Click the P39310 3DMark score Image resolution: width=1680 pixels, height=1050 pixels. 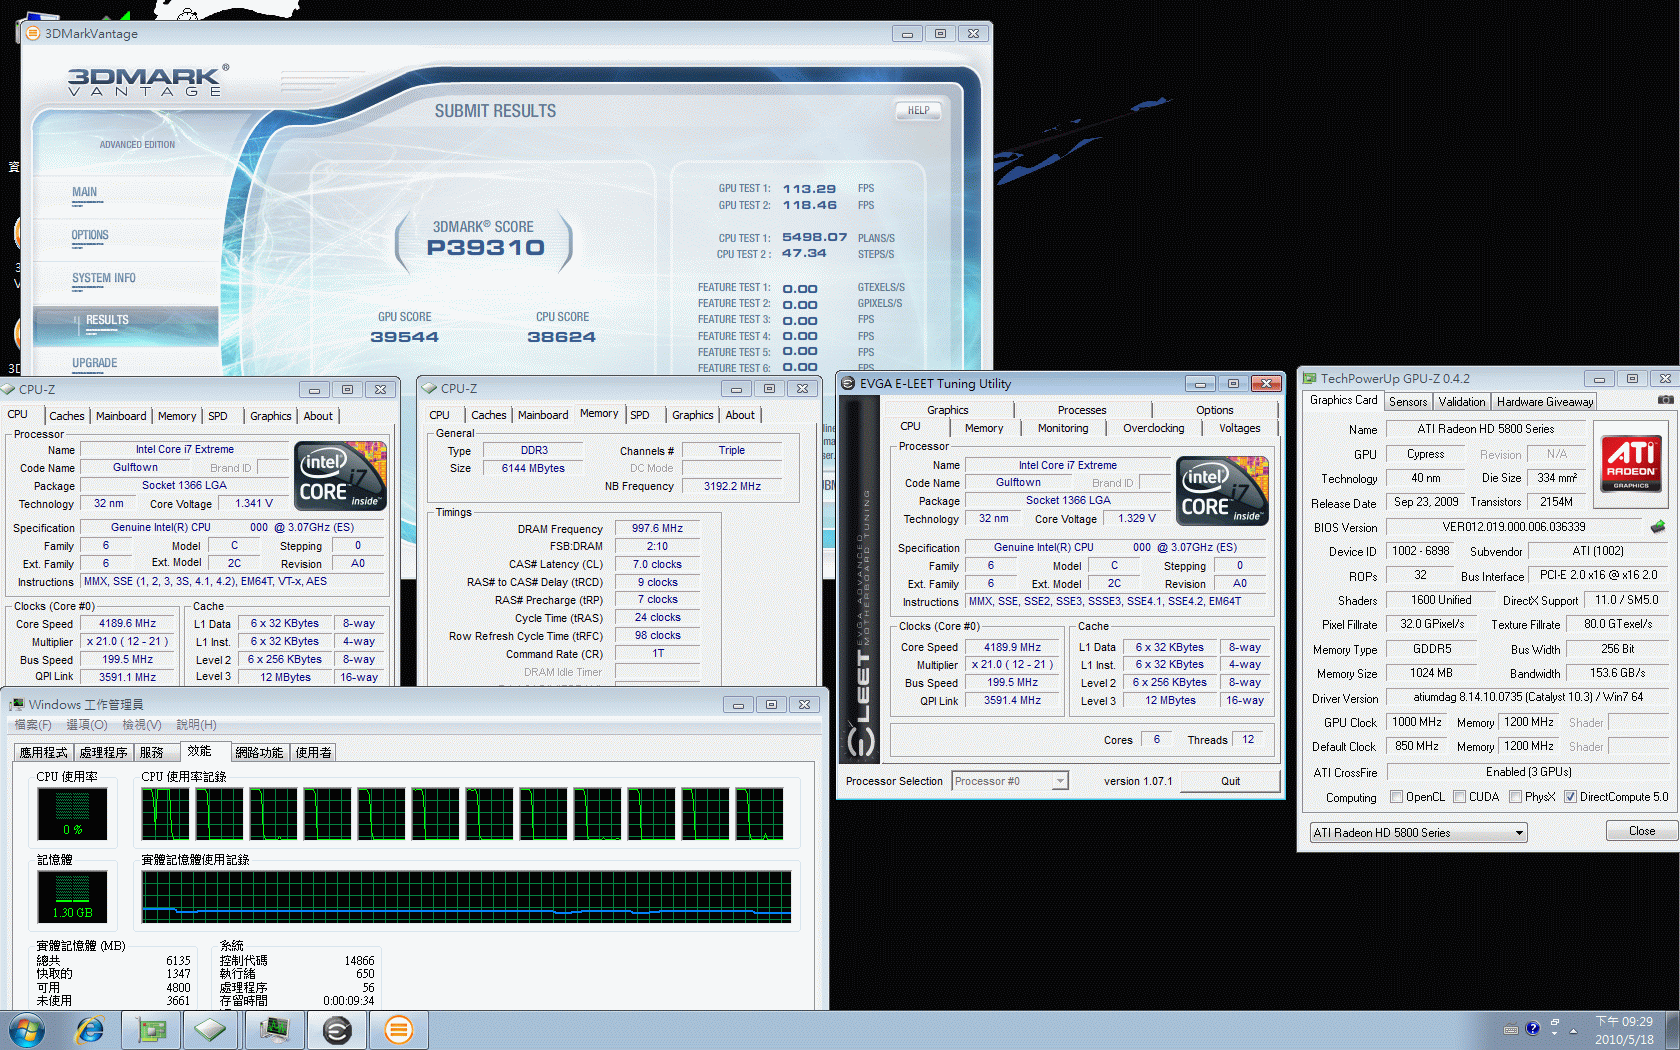pos(485,248)
